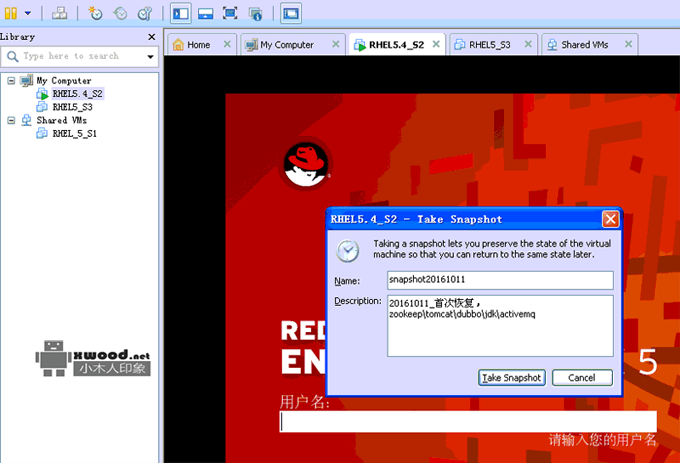Screen dimensions: 680x463
Task: Click the snapshot Name input field
Action: (500, 280)
